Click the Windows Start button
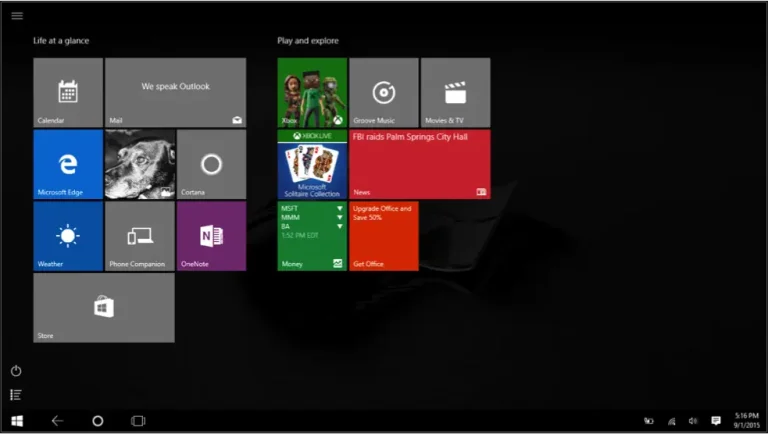 click(x=17, y=421)
